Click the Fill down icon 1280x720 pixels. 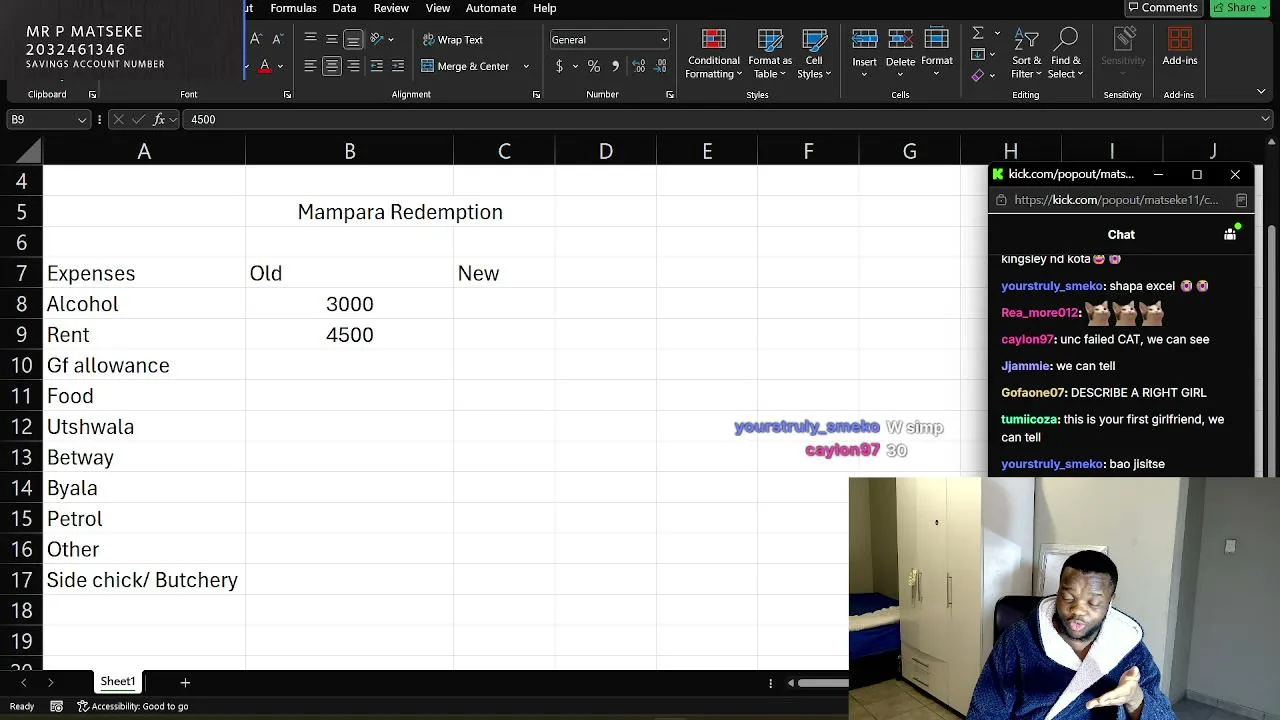point(978,54)
